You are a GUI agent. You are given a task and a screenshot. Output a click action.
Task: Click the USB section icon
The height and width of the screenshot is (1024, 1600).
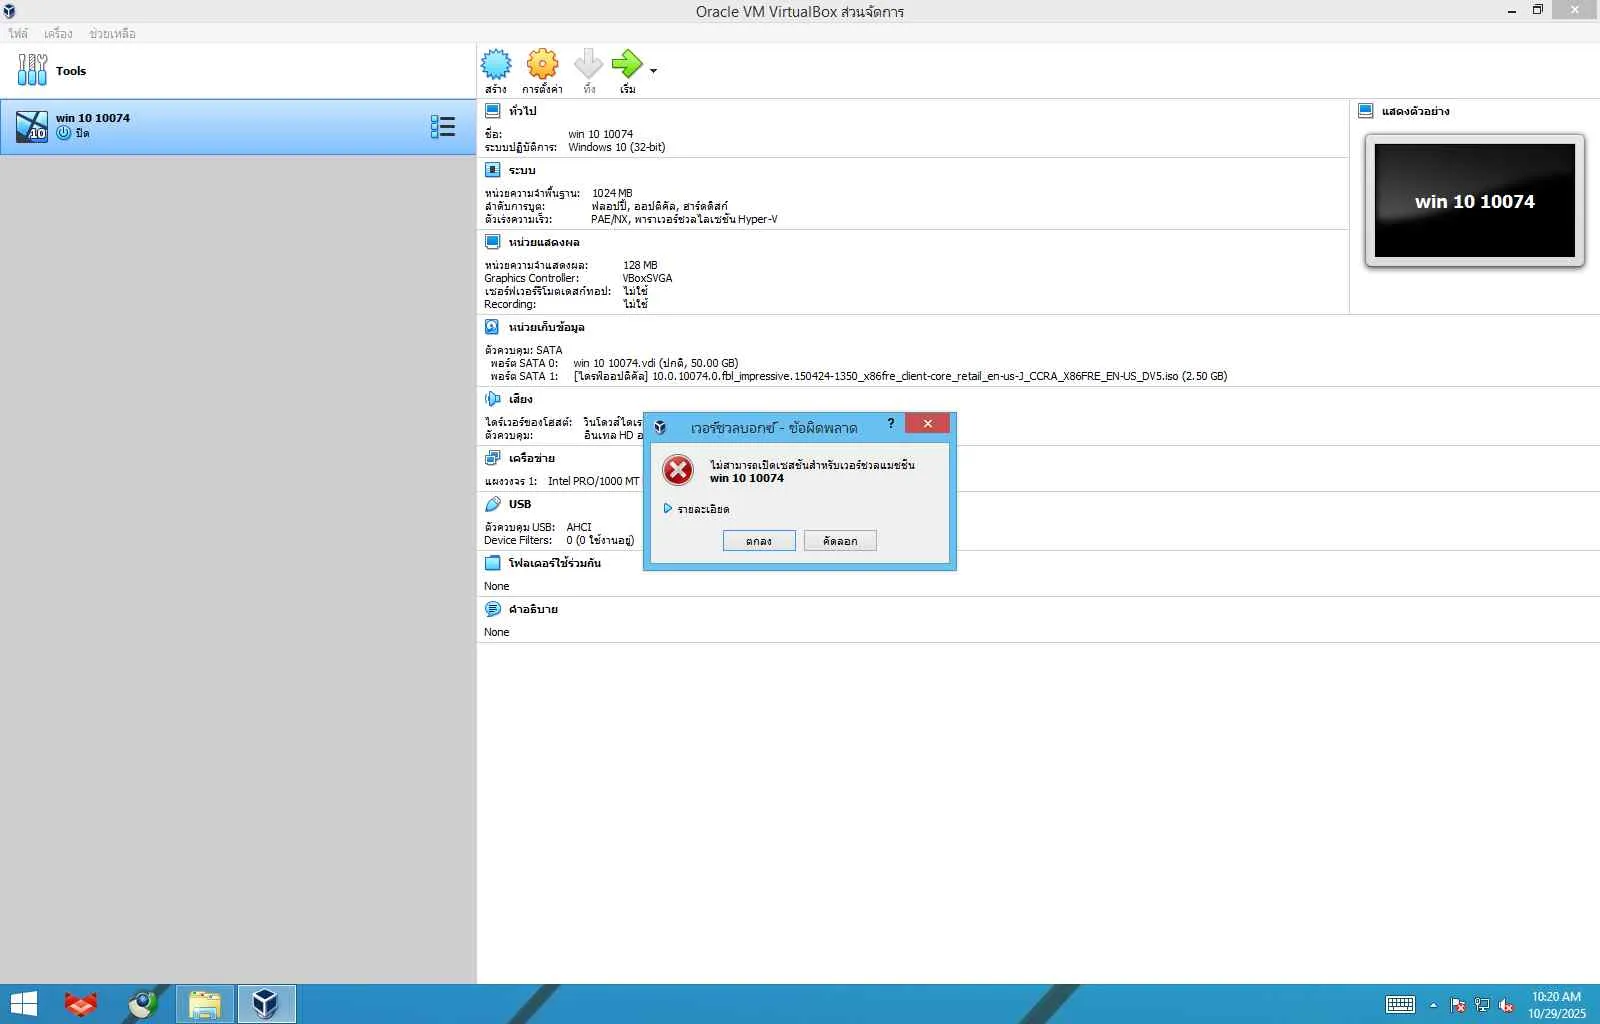click(x=492, y=504)
